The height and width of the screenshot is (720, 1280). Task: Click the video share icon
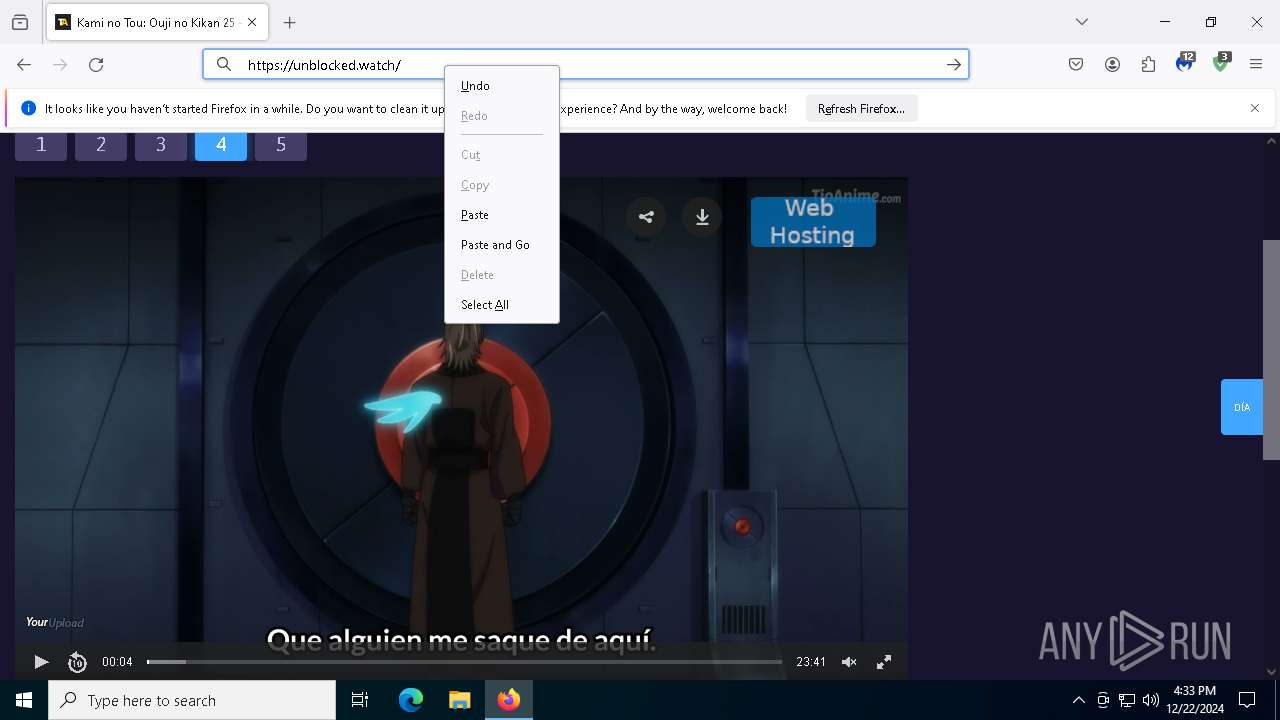646,217
